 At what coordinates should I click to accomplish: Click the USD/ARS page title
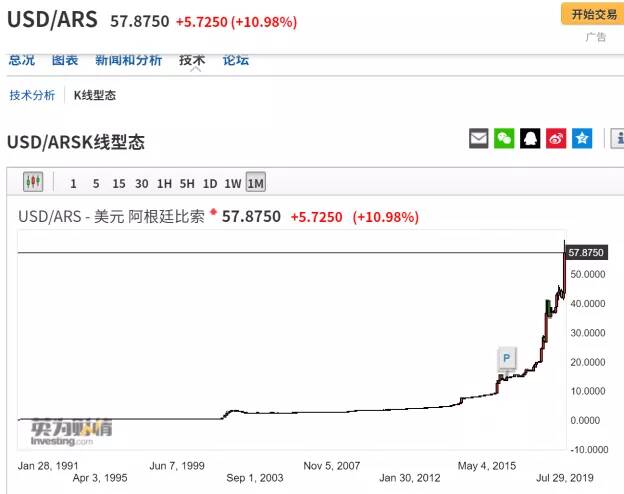click(x=53, y=20)
